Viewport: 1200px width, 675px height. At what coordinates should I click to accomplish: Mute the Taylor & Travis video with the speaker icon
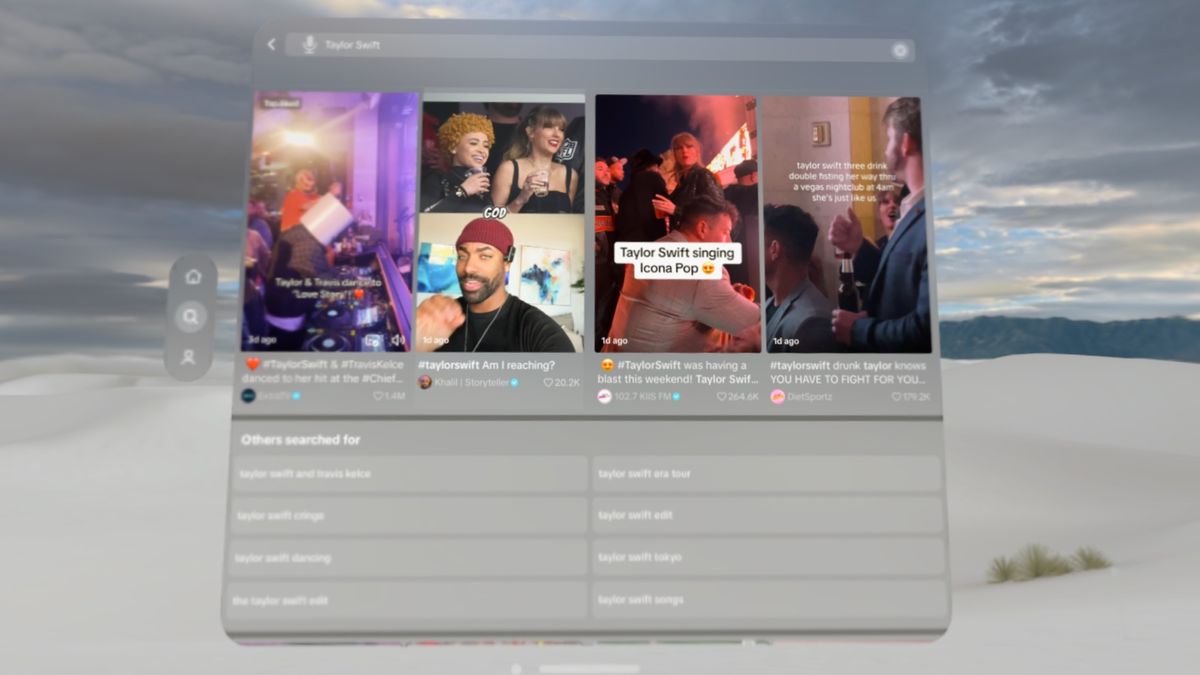point(399,340)
